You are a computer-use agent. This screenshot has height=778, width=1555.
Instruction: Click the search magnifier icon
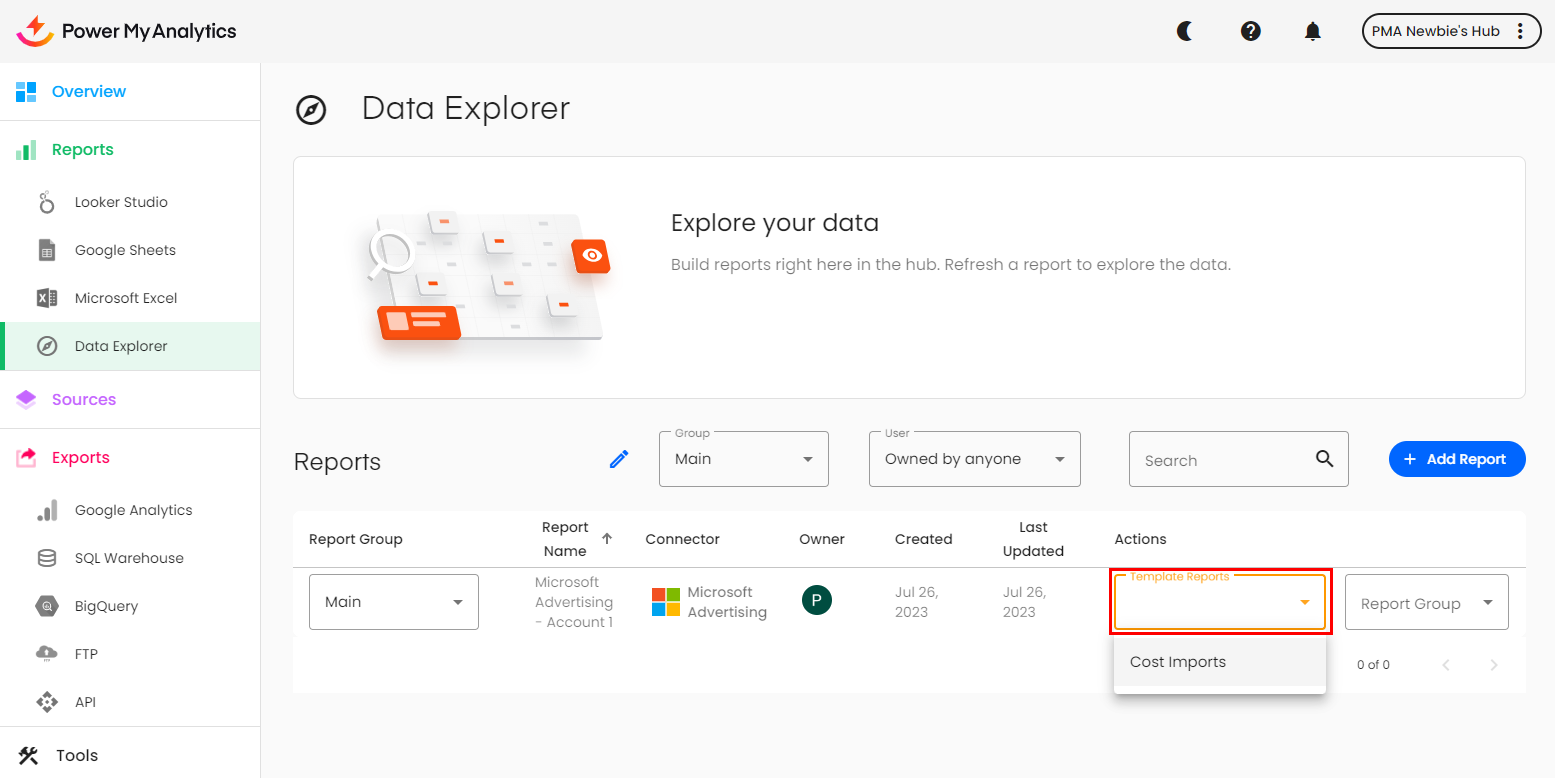[1324, 459]
